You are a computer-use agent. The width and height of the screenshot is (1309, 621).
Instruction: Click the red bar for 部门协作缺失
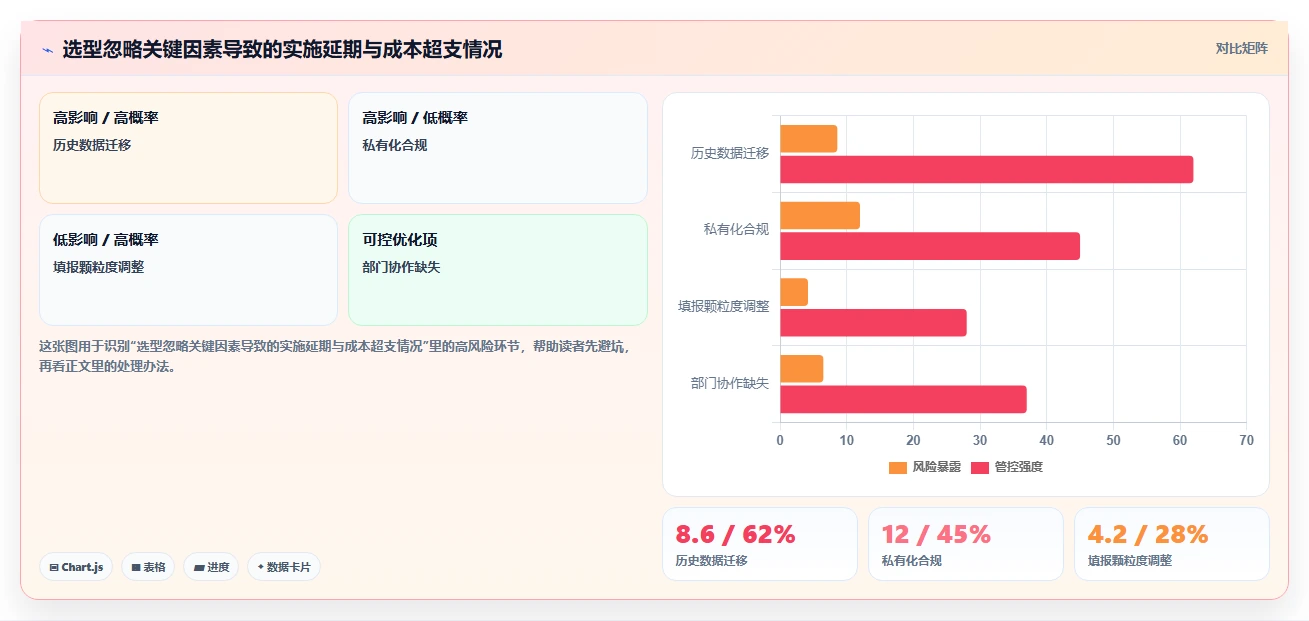[x=903, y=399]
